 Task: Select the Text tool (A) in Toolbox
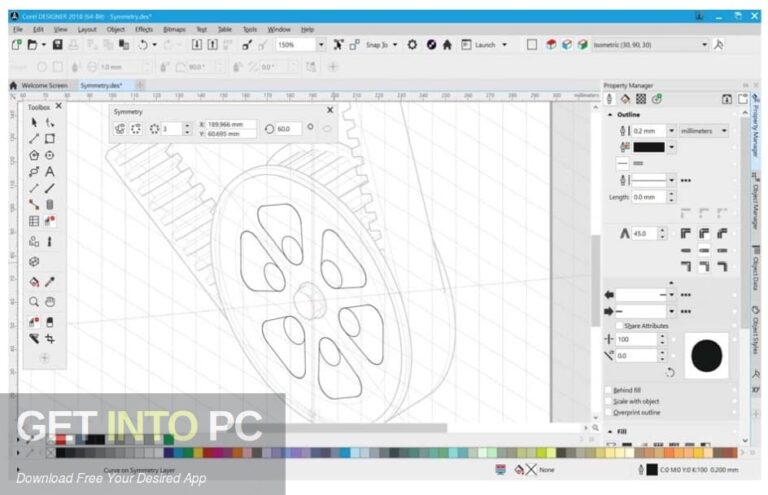[49, 172]
